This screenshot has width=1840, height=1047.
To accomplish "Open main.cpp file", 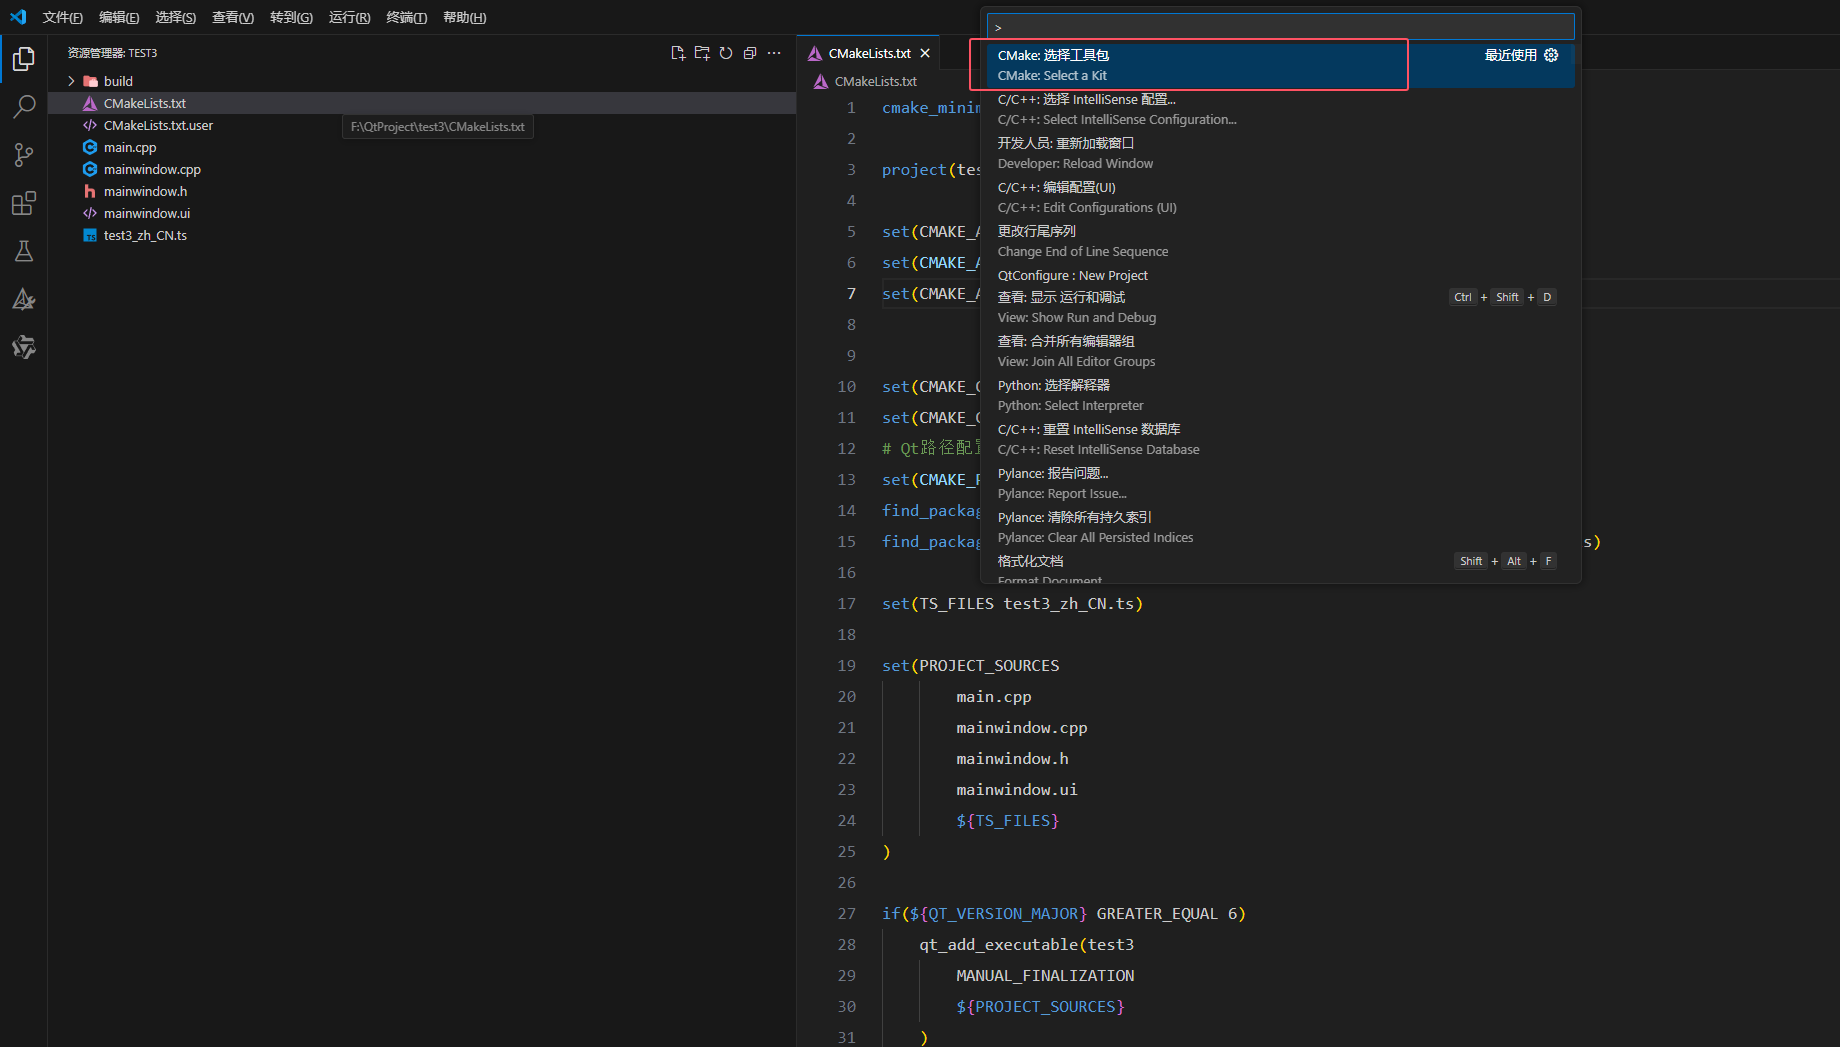I will point(421,147).
